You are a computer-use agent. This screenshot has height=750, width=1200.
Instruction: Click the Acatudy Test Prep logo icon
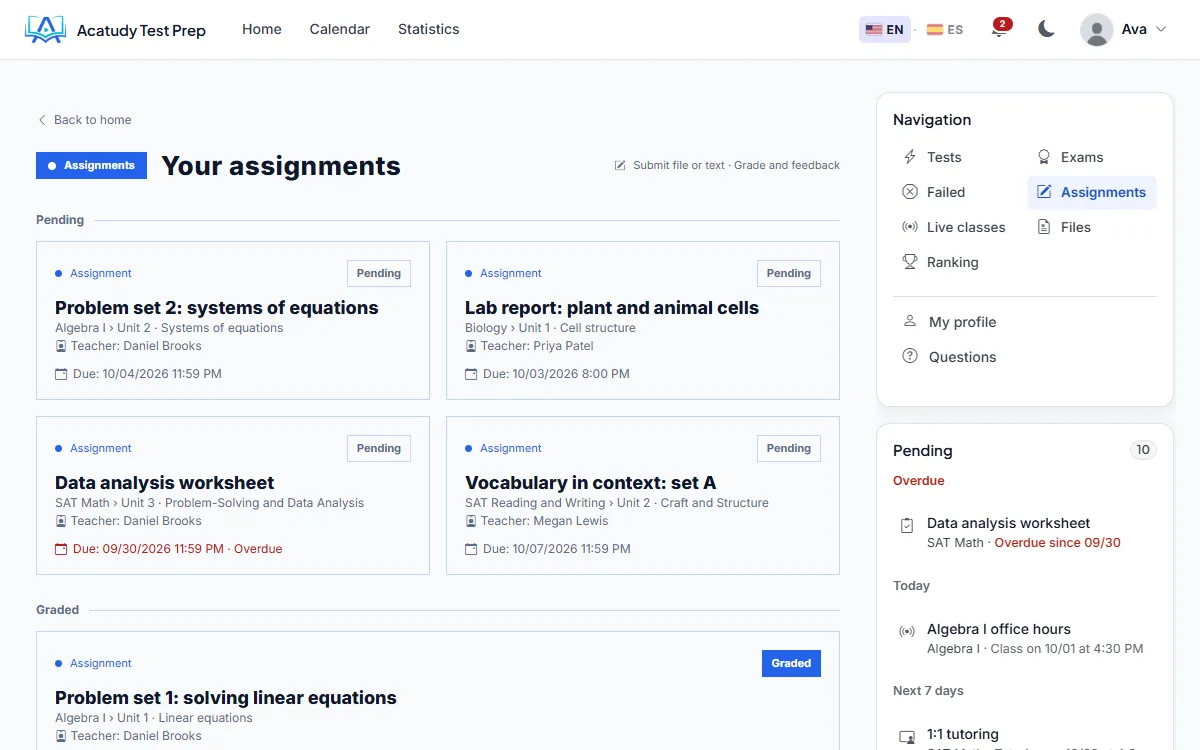[45, 30]
